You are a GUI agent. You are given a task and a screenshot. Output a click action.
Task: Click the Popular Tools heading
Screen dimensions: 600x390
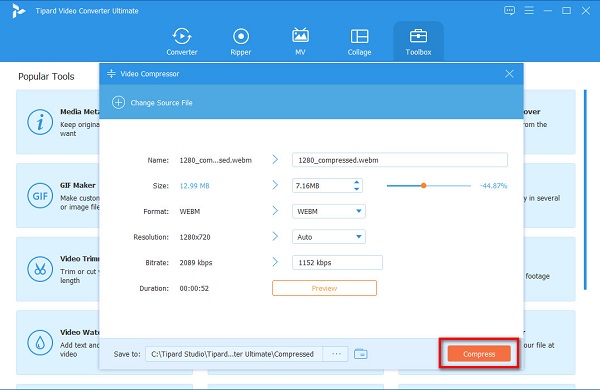click(x=46, y=77)
